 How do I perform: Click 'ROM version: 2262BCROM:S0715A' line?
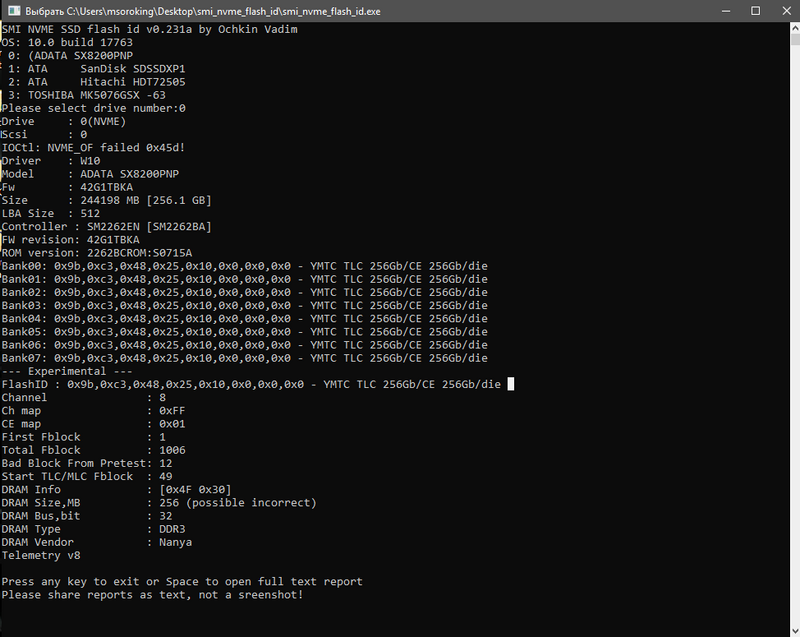coord(97,253)
